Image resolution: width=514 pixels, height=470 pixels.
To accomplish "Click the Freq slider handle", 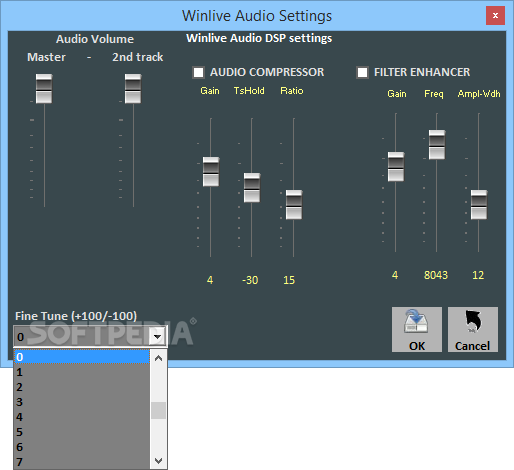I will (437, 145).
